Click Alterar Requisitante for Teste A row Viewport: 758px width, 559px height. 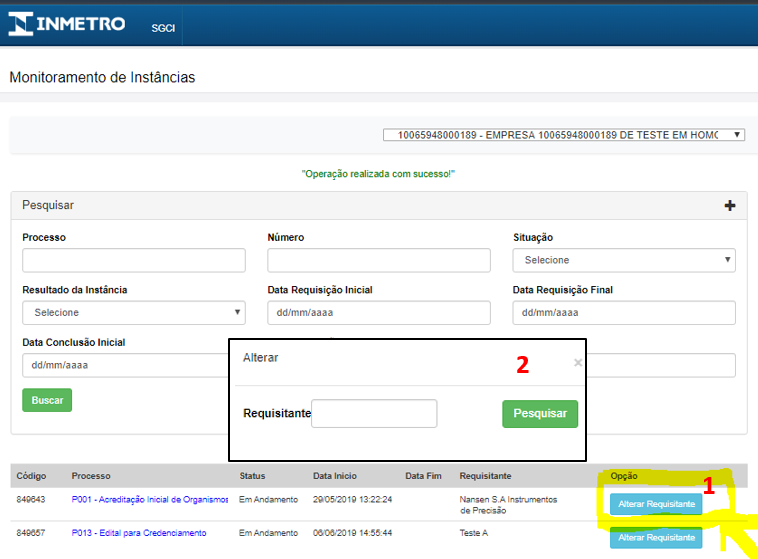coord(656,538)
